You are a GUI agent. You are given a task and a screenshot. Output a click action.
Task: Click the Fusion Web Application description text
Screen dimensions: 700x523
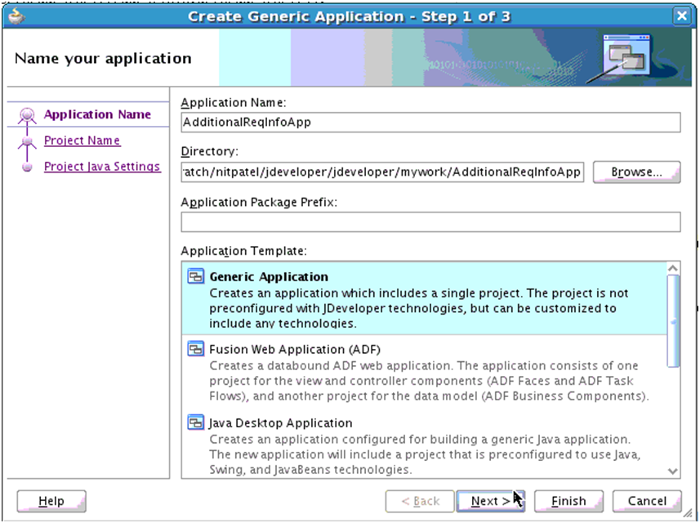click(x=429, y=381)
